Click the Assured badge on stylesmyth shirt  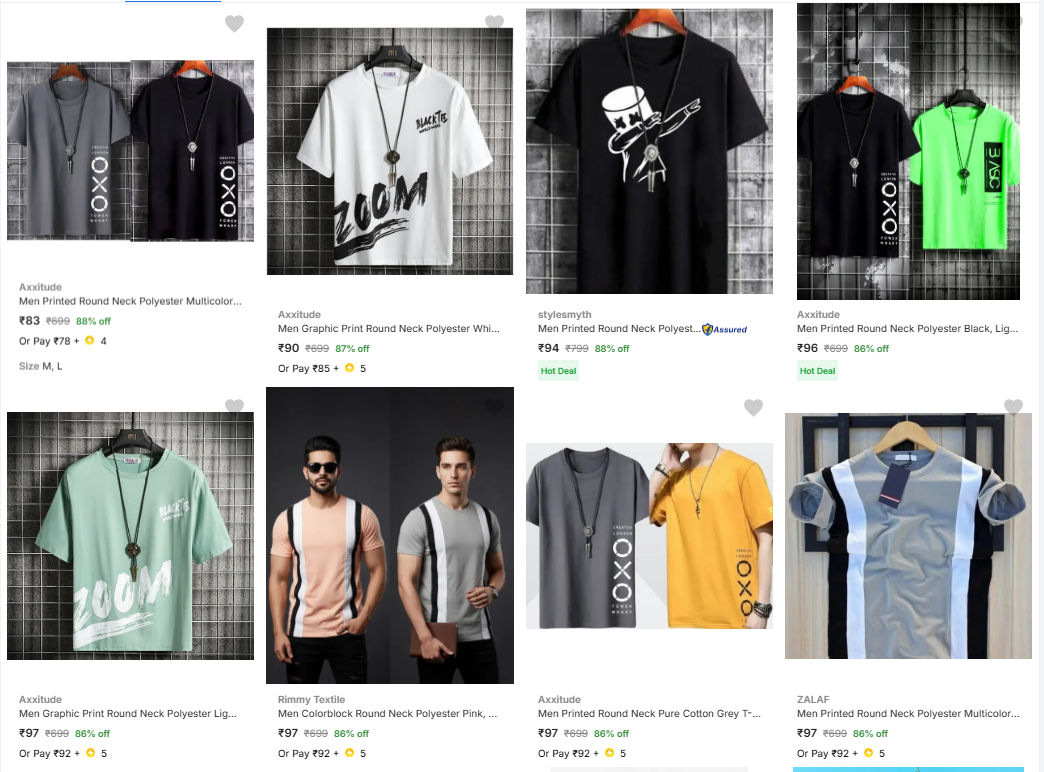click(x=725, y=329)
